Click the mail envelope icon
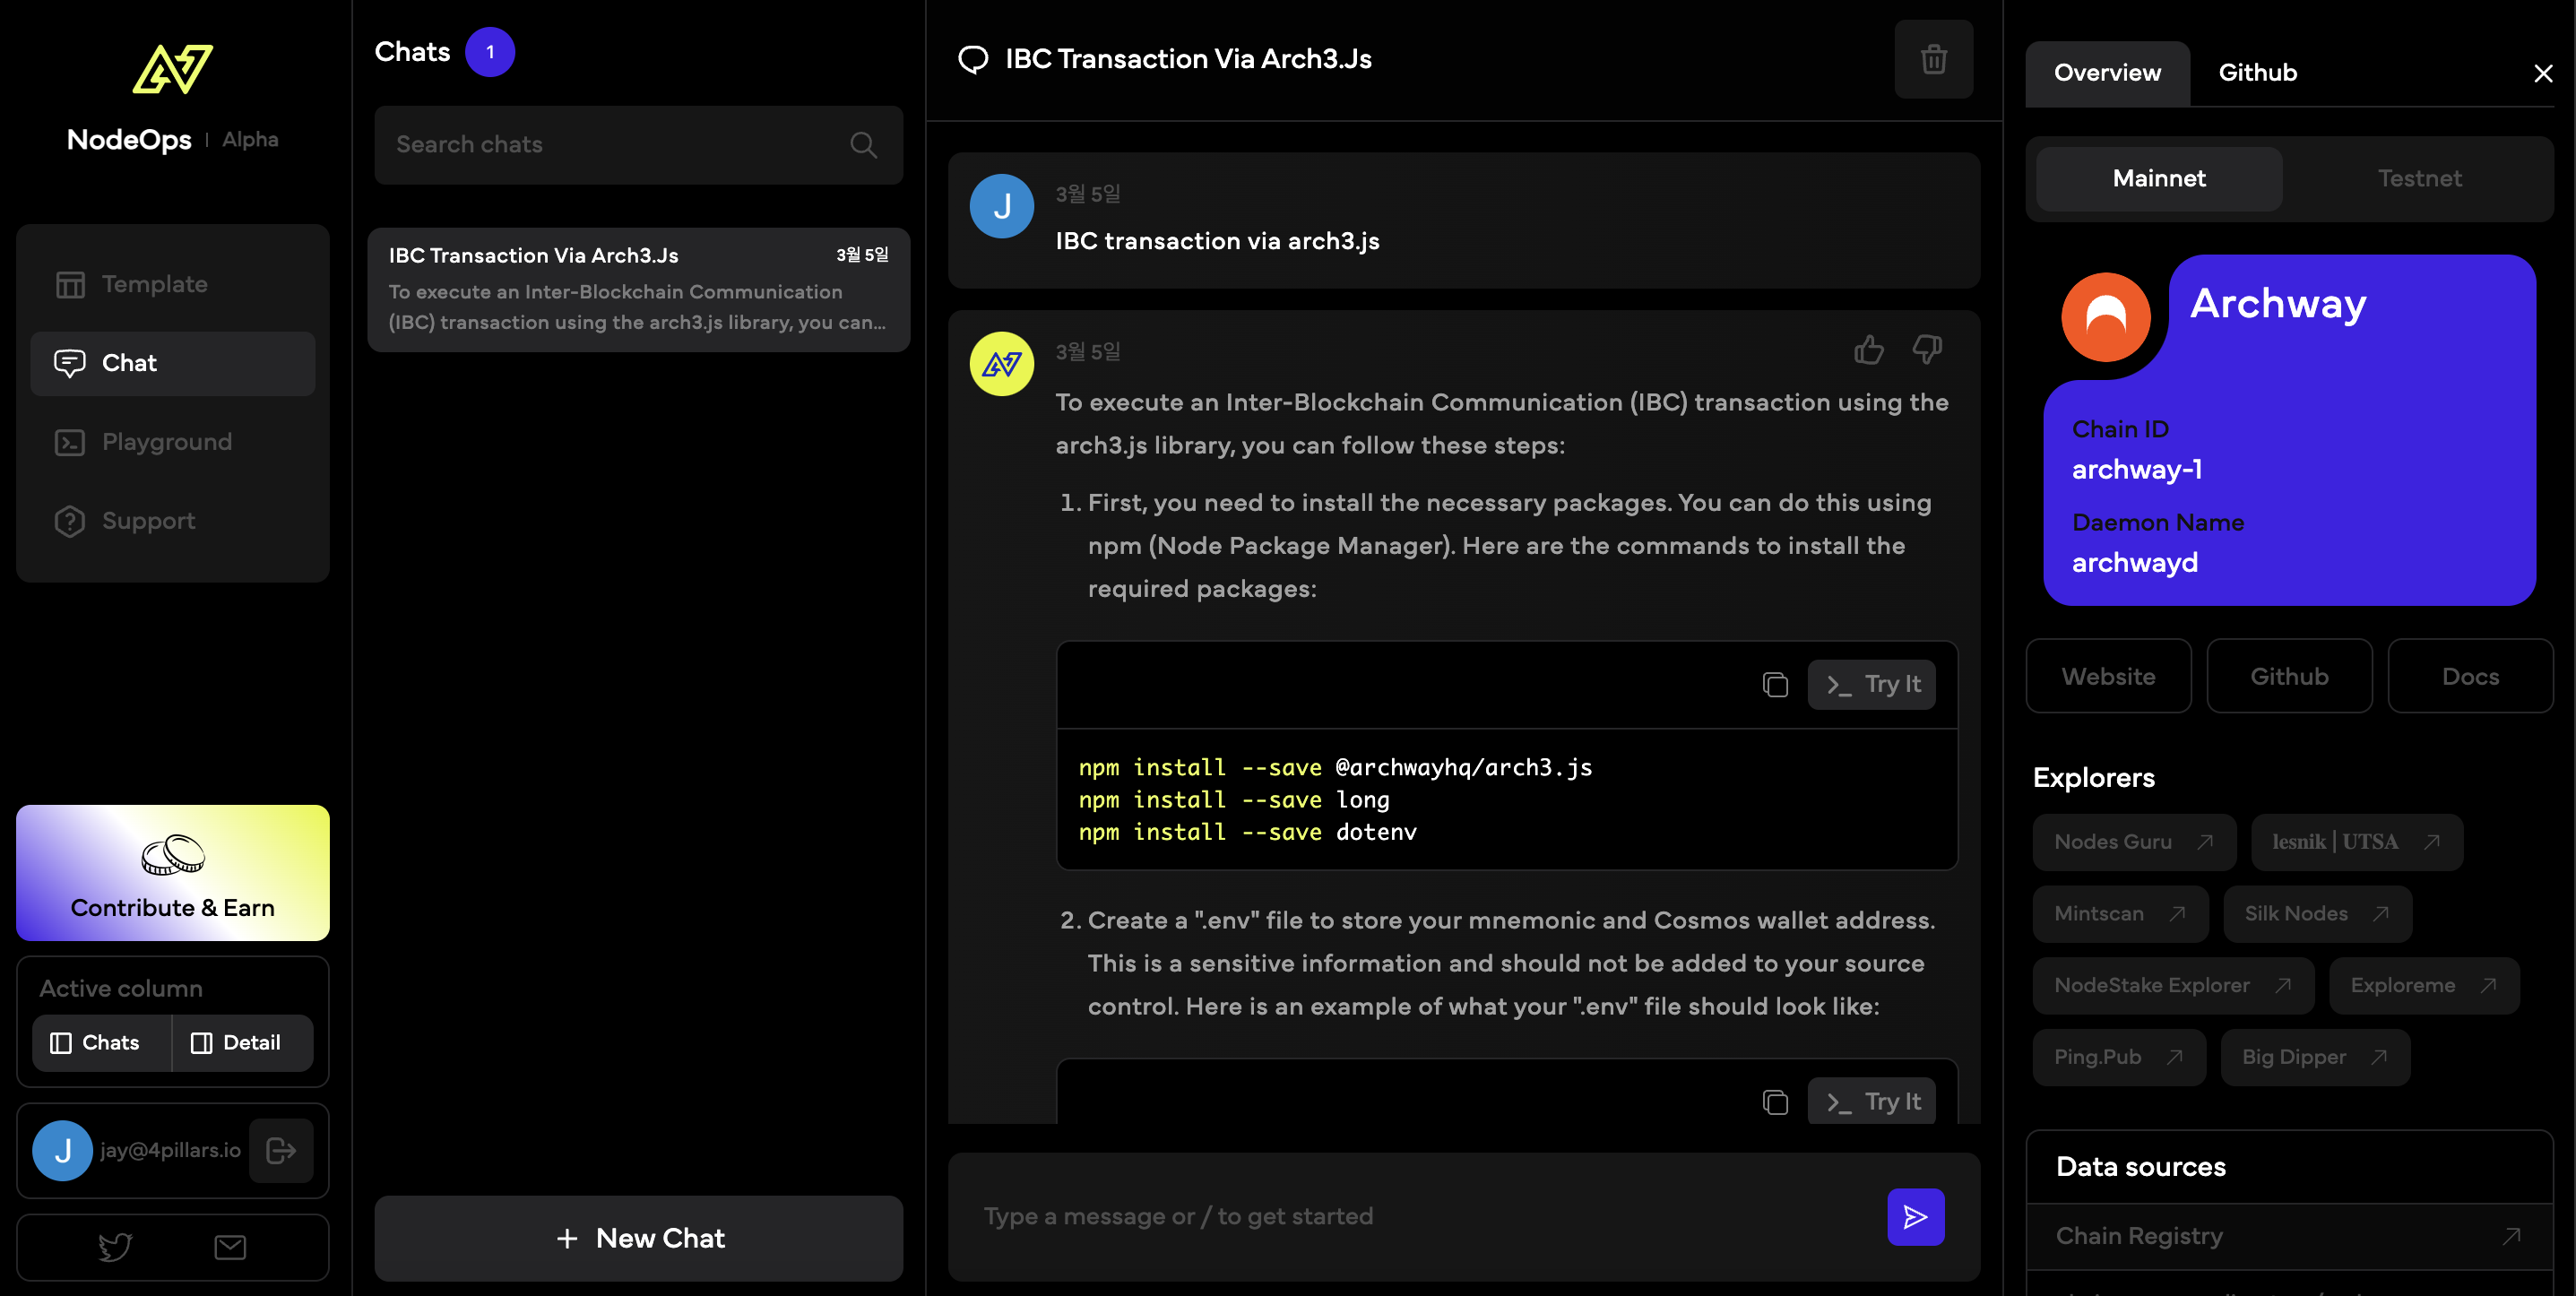Viewport: 2576px width, 1296px height. pos(230,1247)
